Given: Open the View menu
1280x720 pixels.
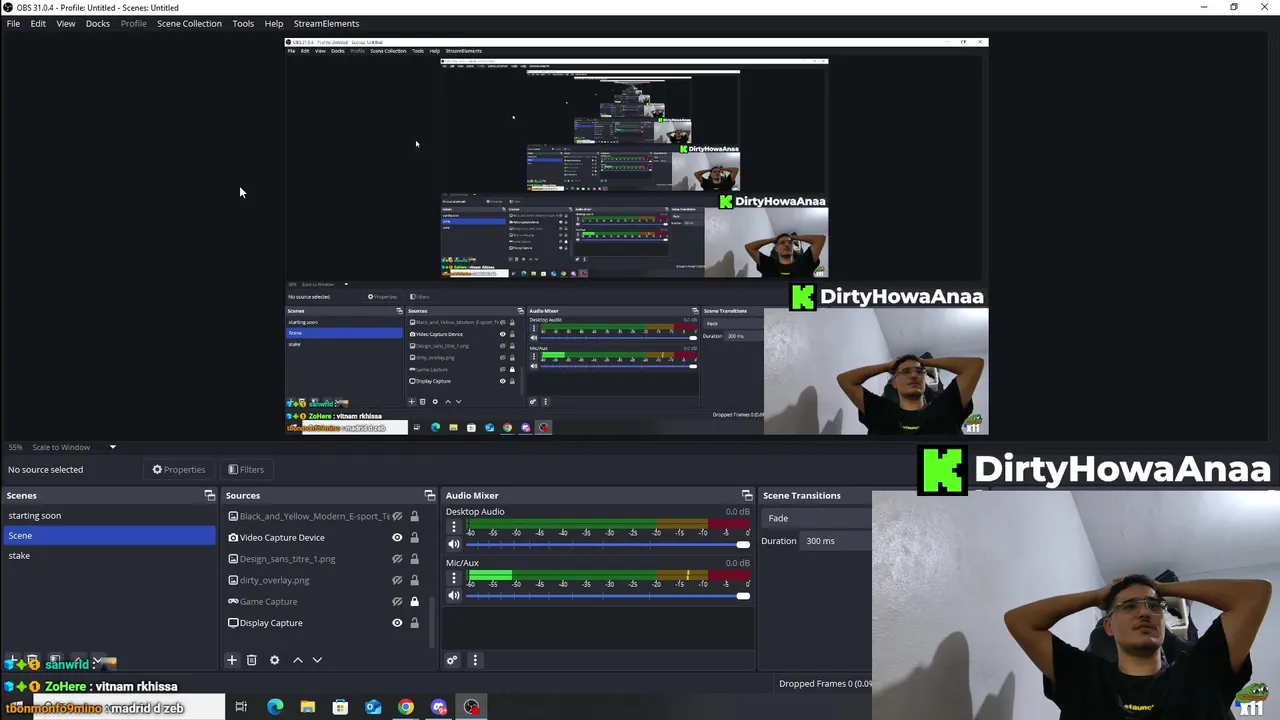Looking at the screenshot, I should tap(66, 23).
